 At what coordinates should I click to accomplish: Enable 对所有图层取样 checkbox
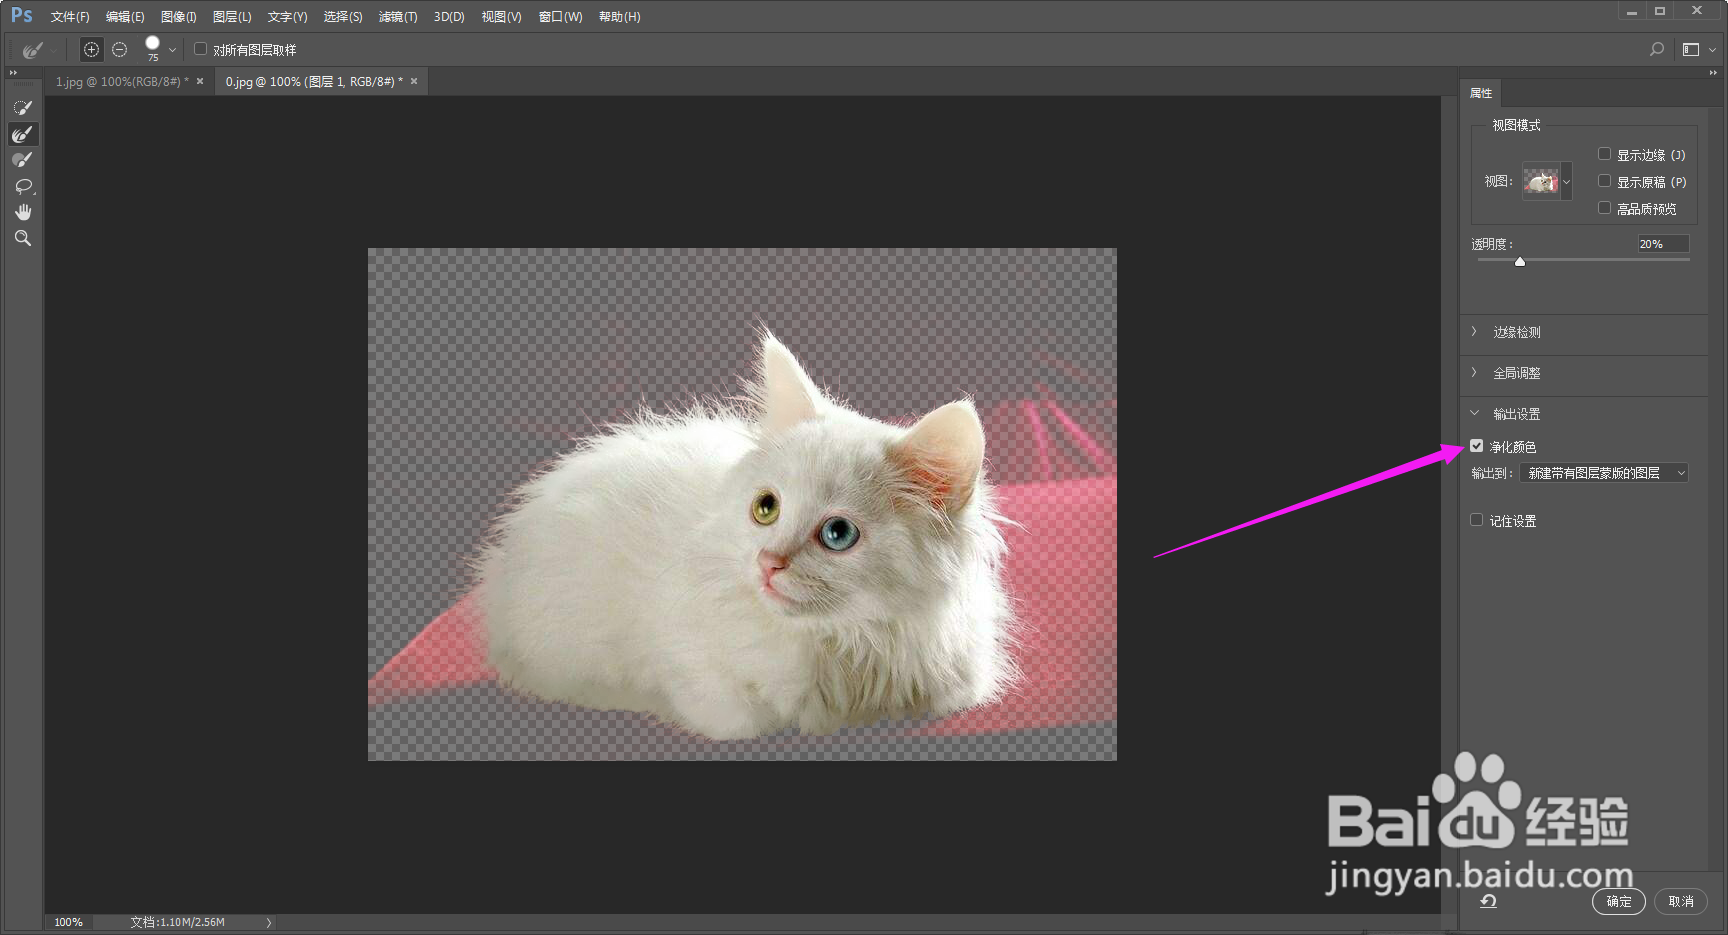200,49
